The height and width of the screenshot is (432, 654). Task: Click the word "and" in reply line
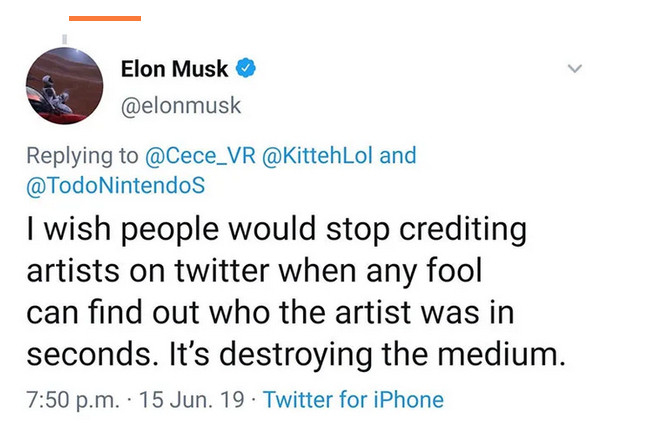(x=398, y=156)
